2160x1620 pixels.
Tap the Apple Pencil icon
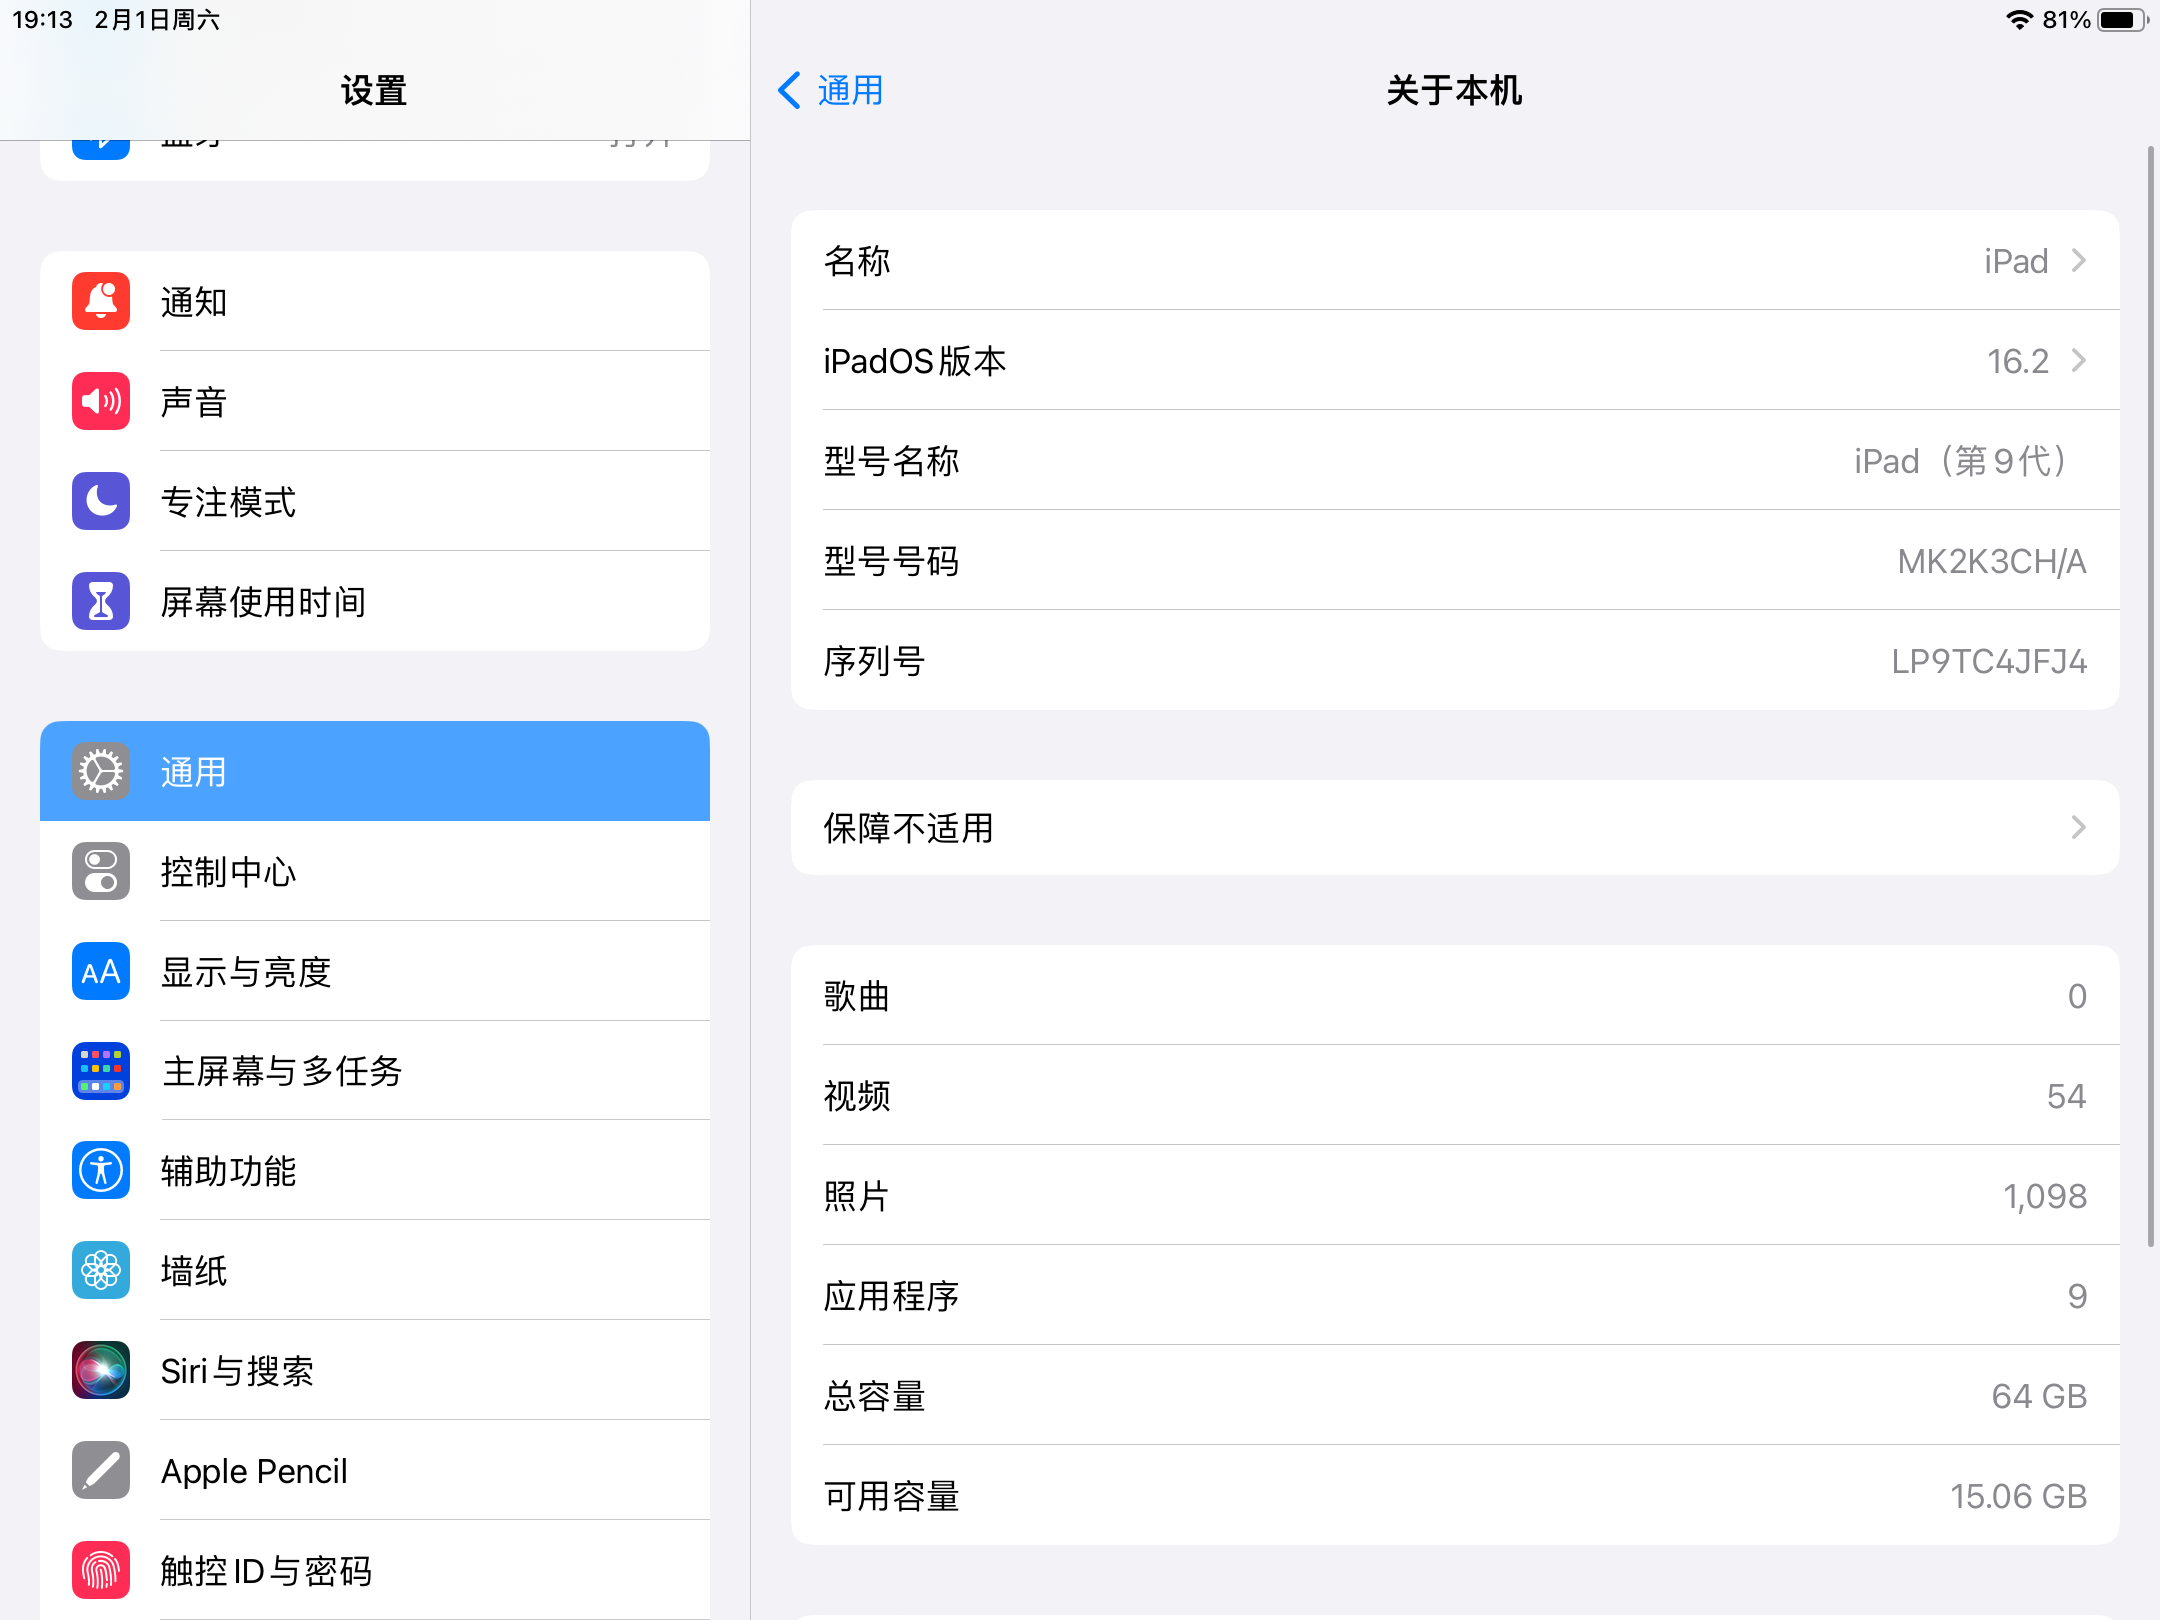point(101,1470)
